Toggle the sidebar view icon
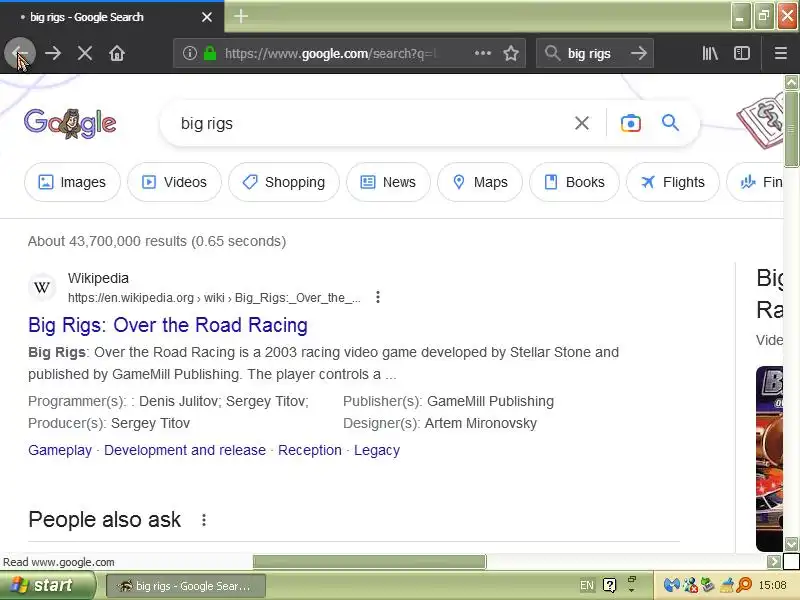 742,53
